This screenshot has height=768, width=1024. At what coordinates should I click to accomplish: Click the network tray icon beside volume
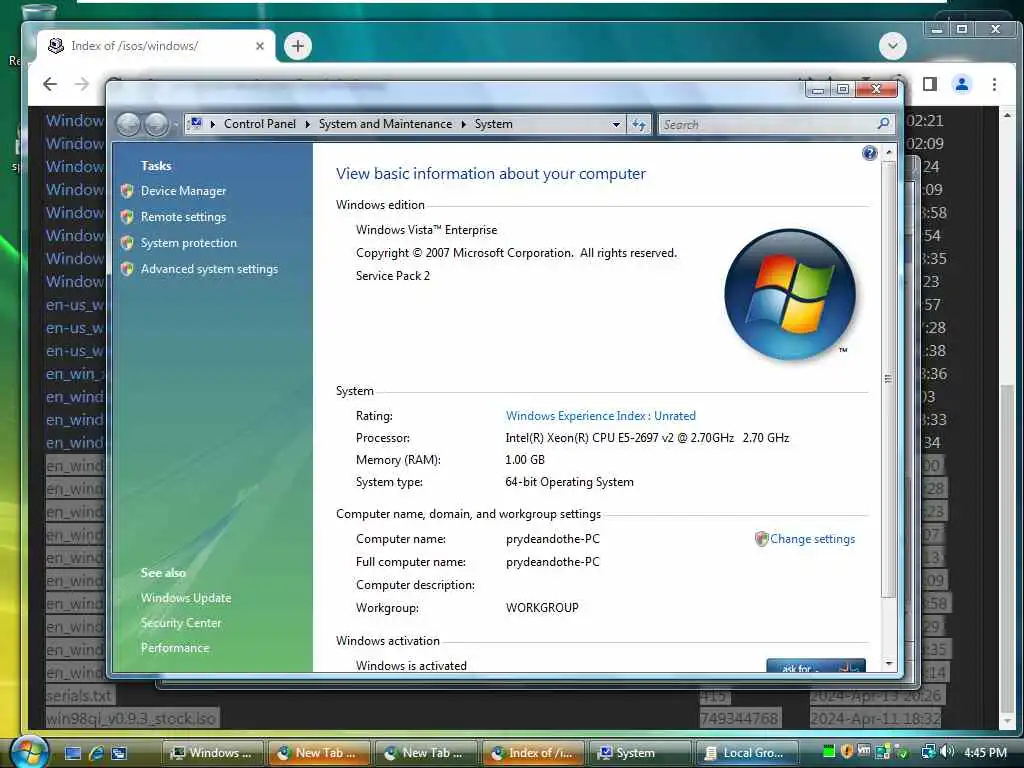pos(928,752)
